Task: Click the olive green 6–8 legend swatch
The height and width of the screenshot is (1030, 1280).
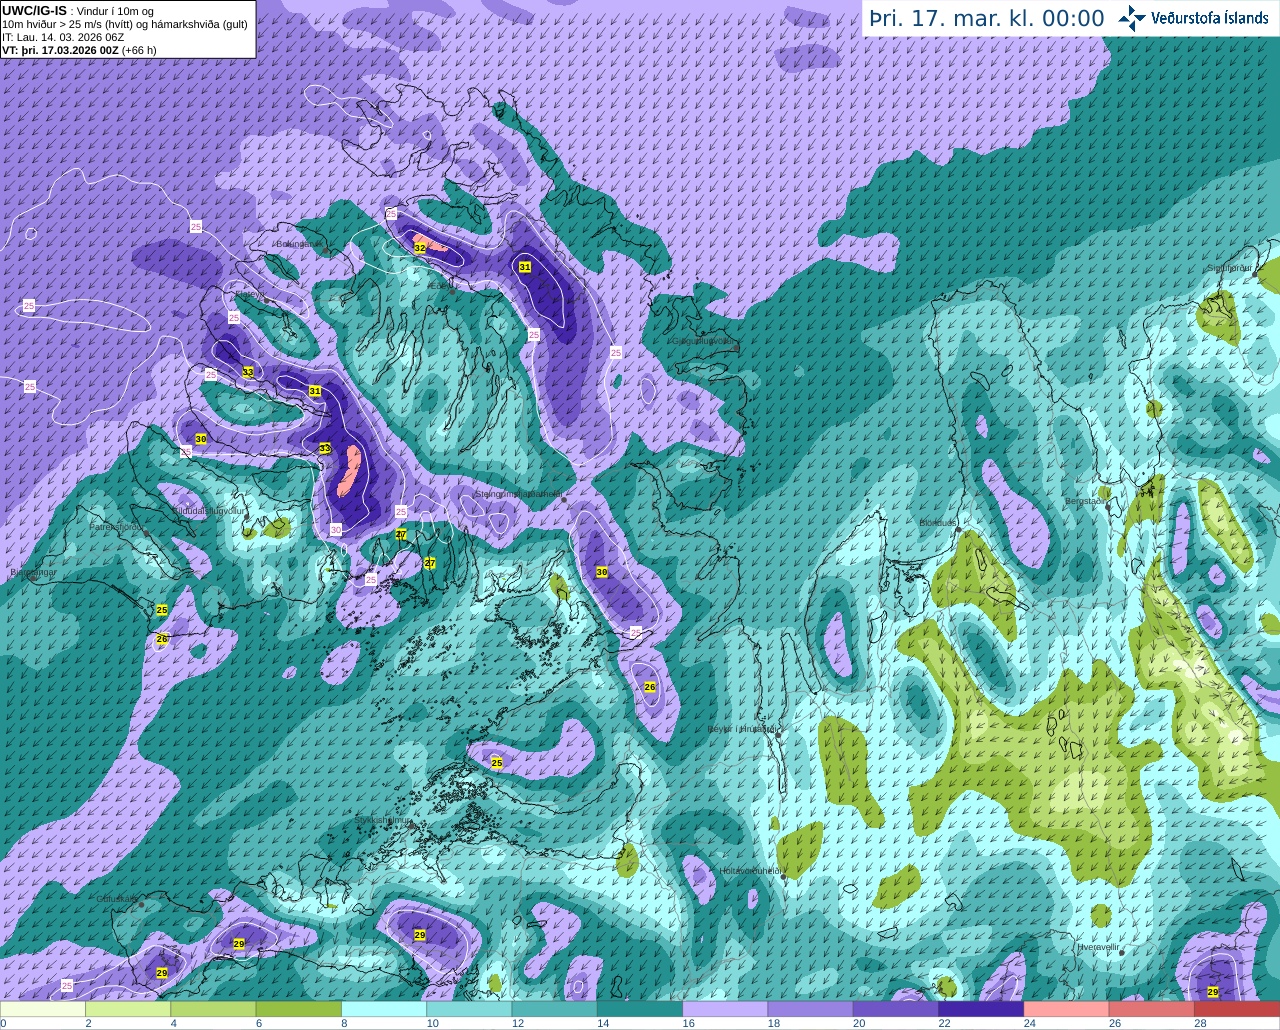Action: 298,1009
